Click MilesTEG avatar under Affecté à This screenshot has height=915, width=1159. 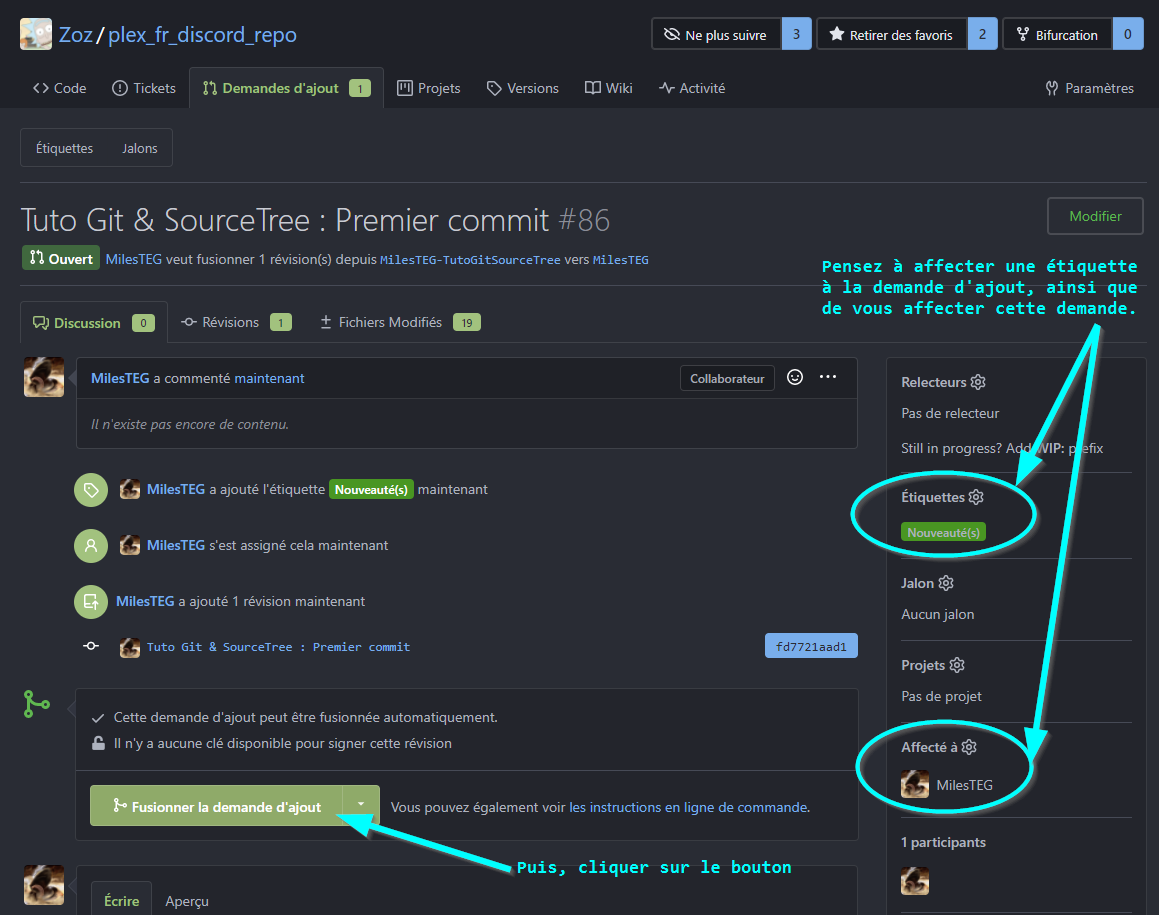coord(914,784)
